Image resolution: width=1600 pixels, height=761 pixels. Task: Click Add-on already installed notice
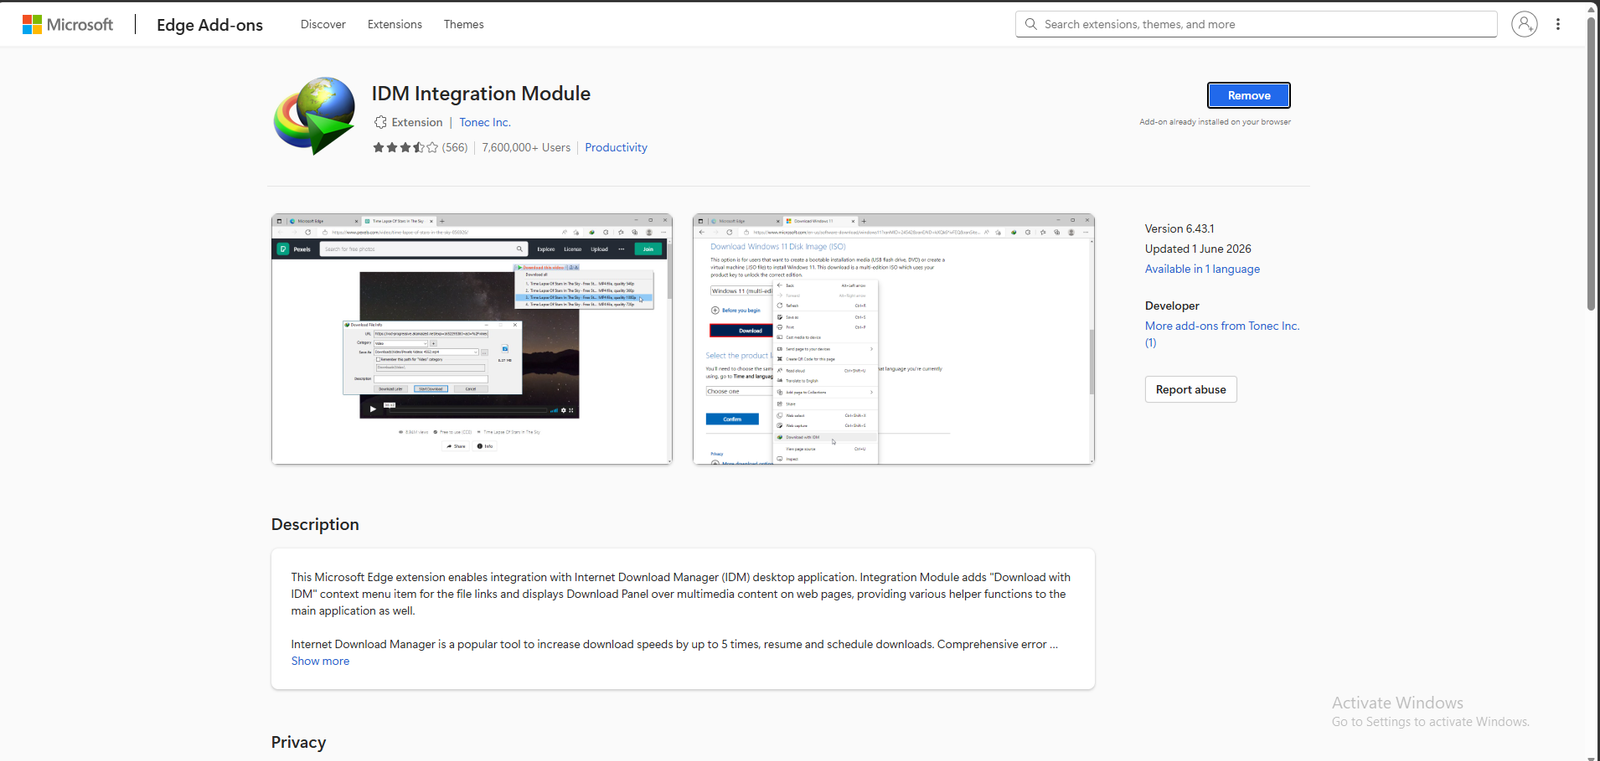click(x=1215, y=122)
